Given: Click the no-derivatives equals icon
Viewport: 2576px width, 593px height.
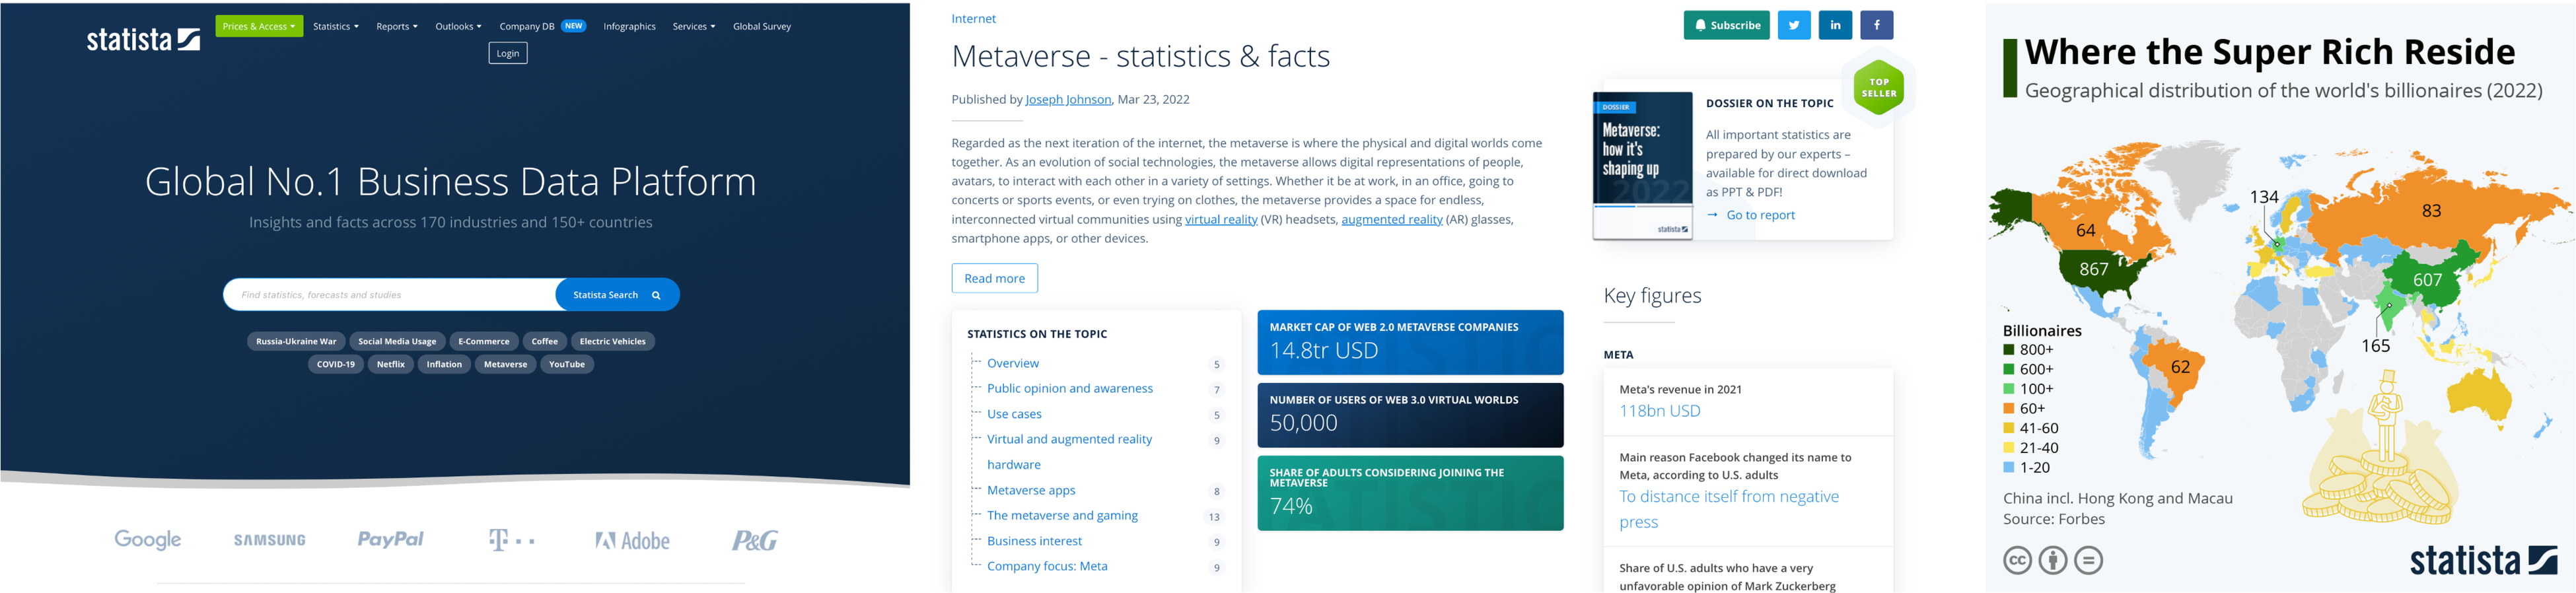Looking at the screenshot, I should 2088,560.
